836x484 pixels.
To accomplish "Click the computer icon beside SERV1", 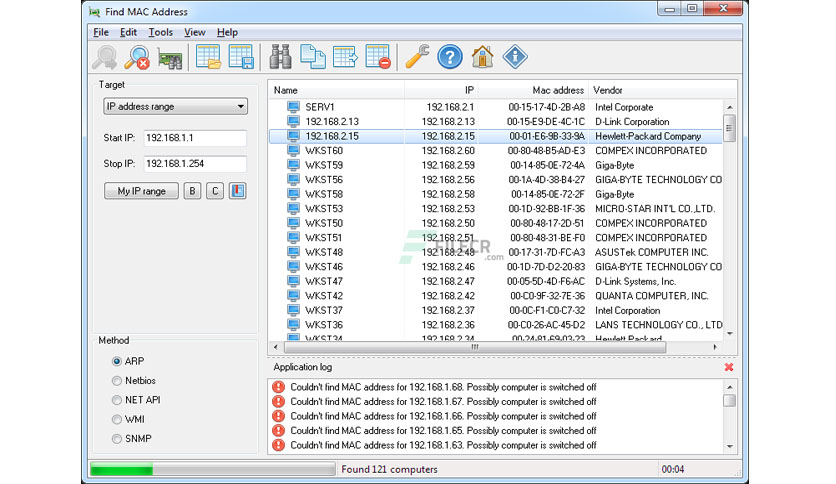I will 293,107.
